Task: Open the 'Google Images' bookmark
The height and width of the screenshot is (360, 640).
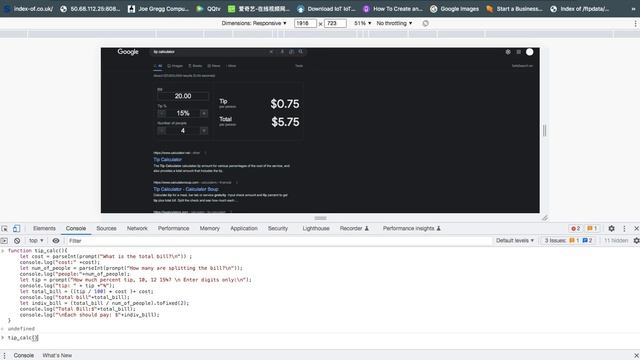Action: point(454,9)
